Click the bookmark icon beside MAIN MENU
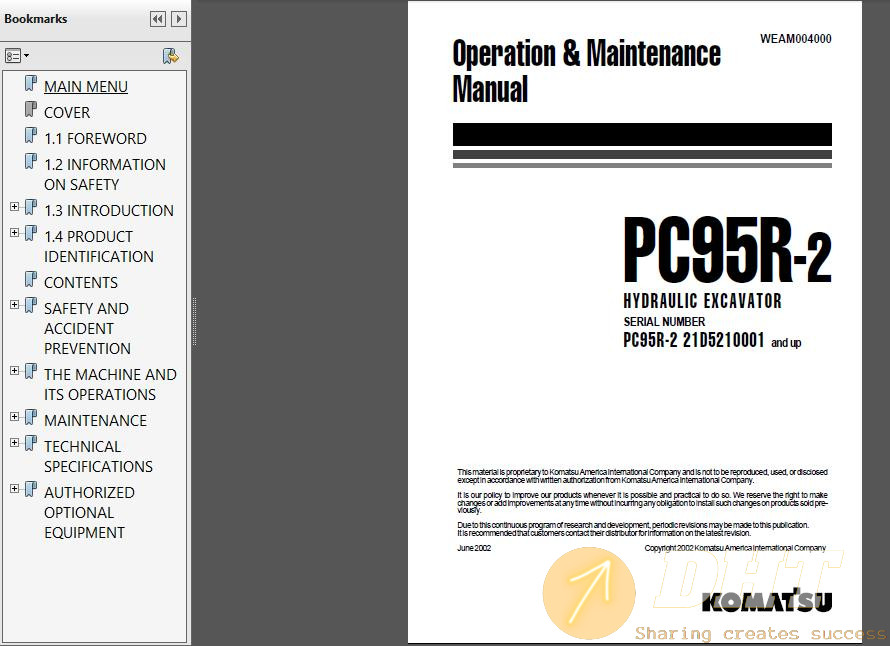Image resolution: width=890 pixels, height=646 pixels. 31,83
